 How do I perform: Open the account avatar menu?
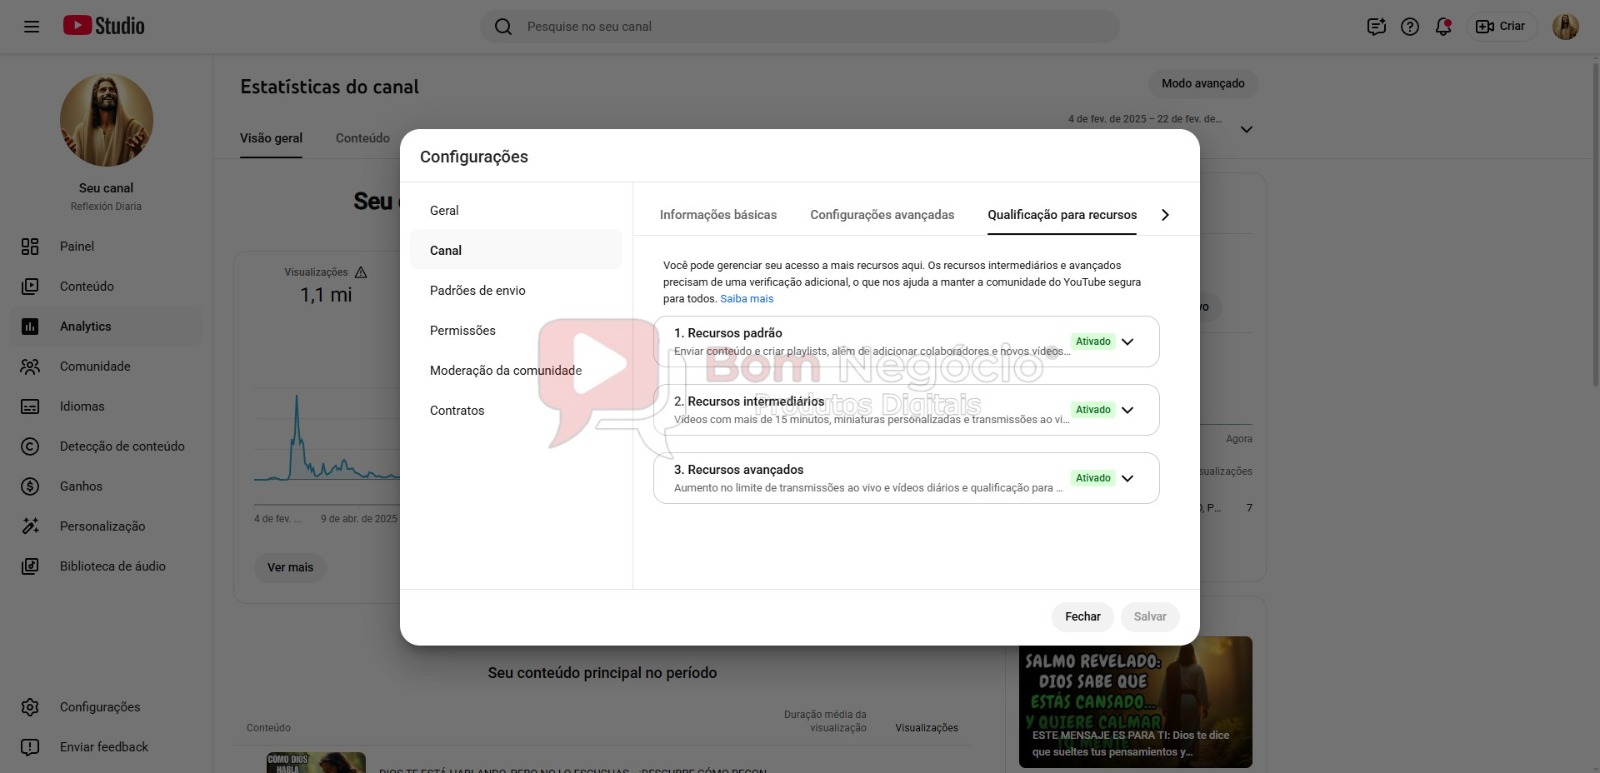1565,26
